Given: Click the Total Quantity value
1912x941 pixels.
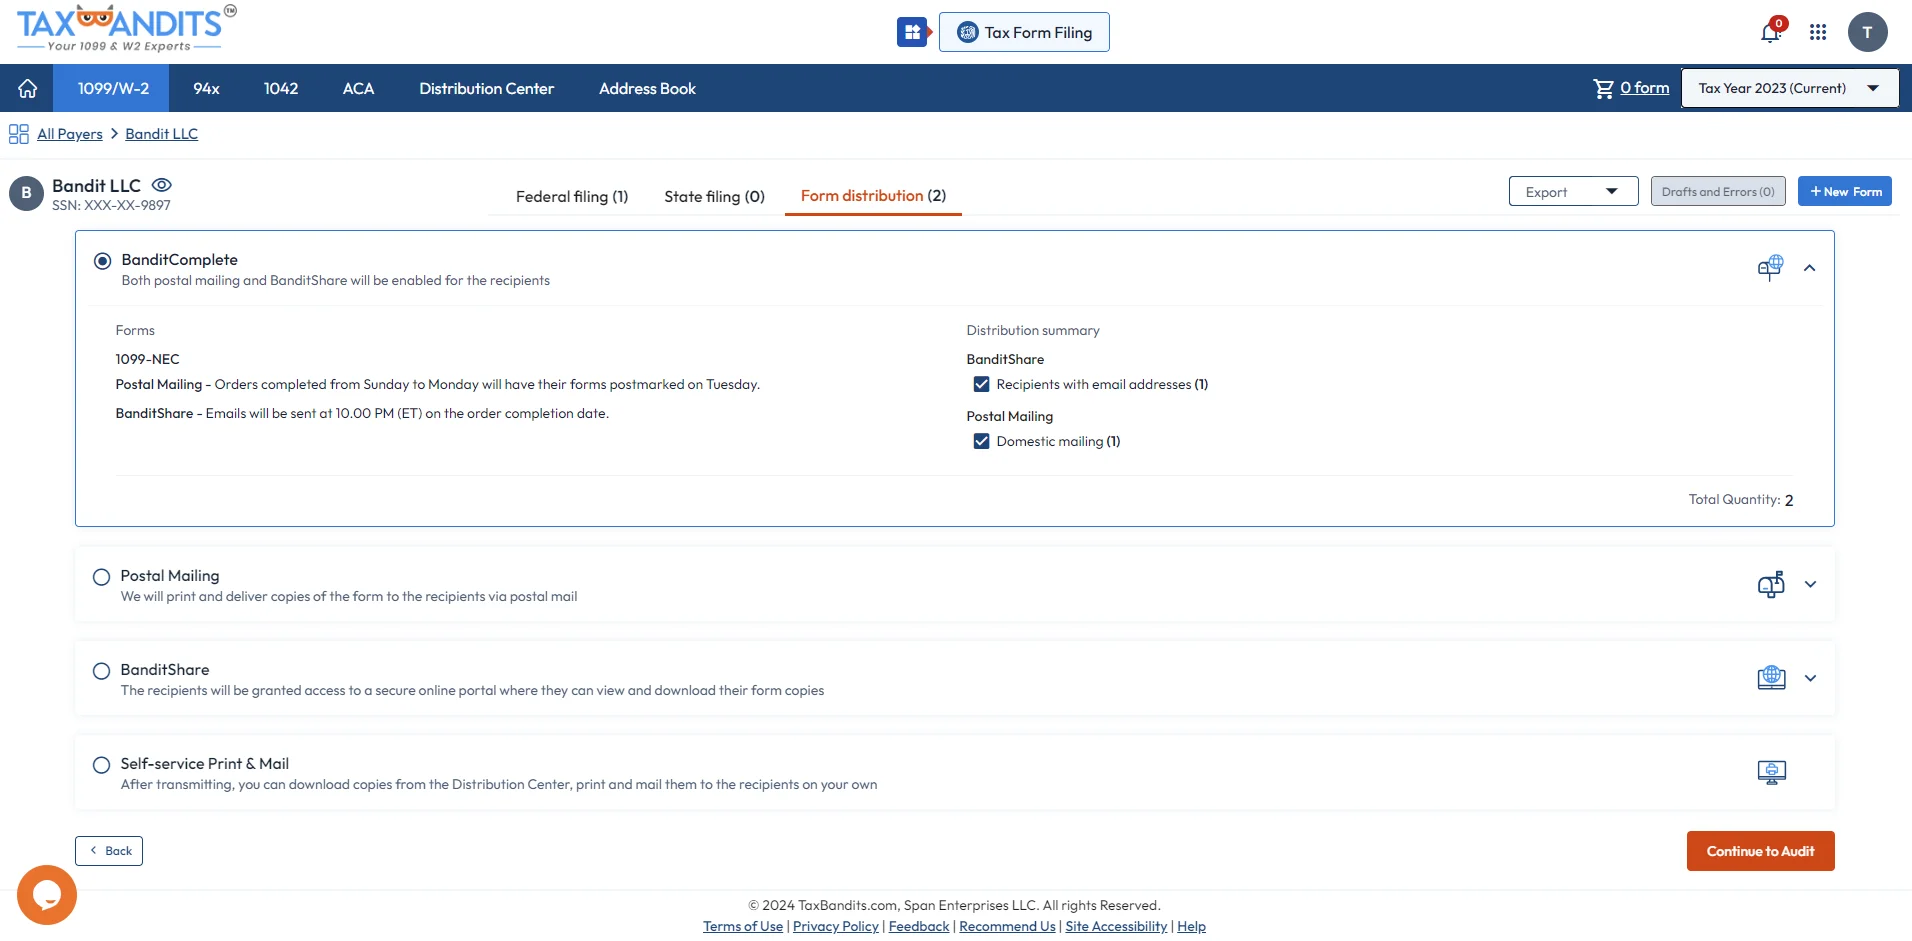Looking at the screenshot, I should [1789, 500].
